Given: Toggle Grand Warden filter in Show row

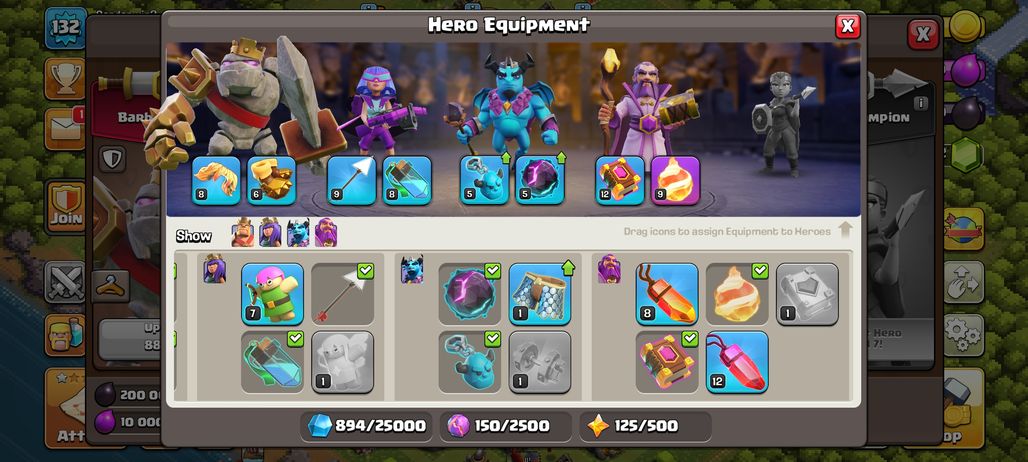Looking at the screenshot, I should point(326,233).
